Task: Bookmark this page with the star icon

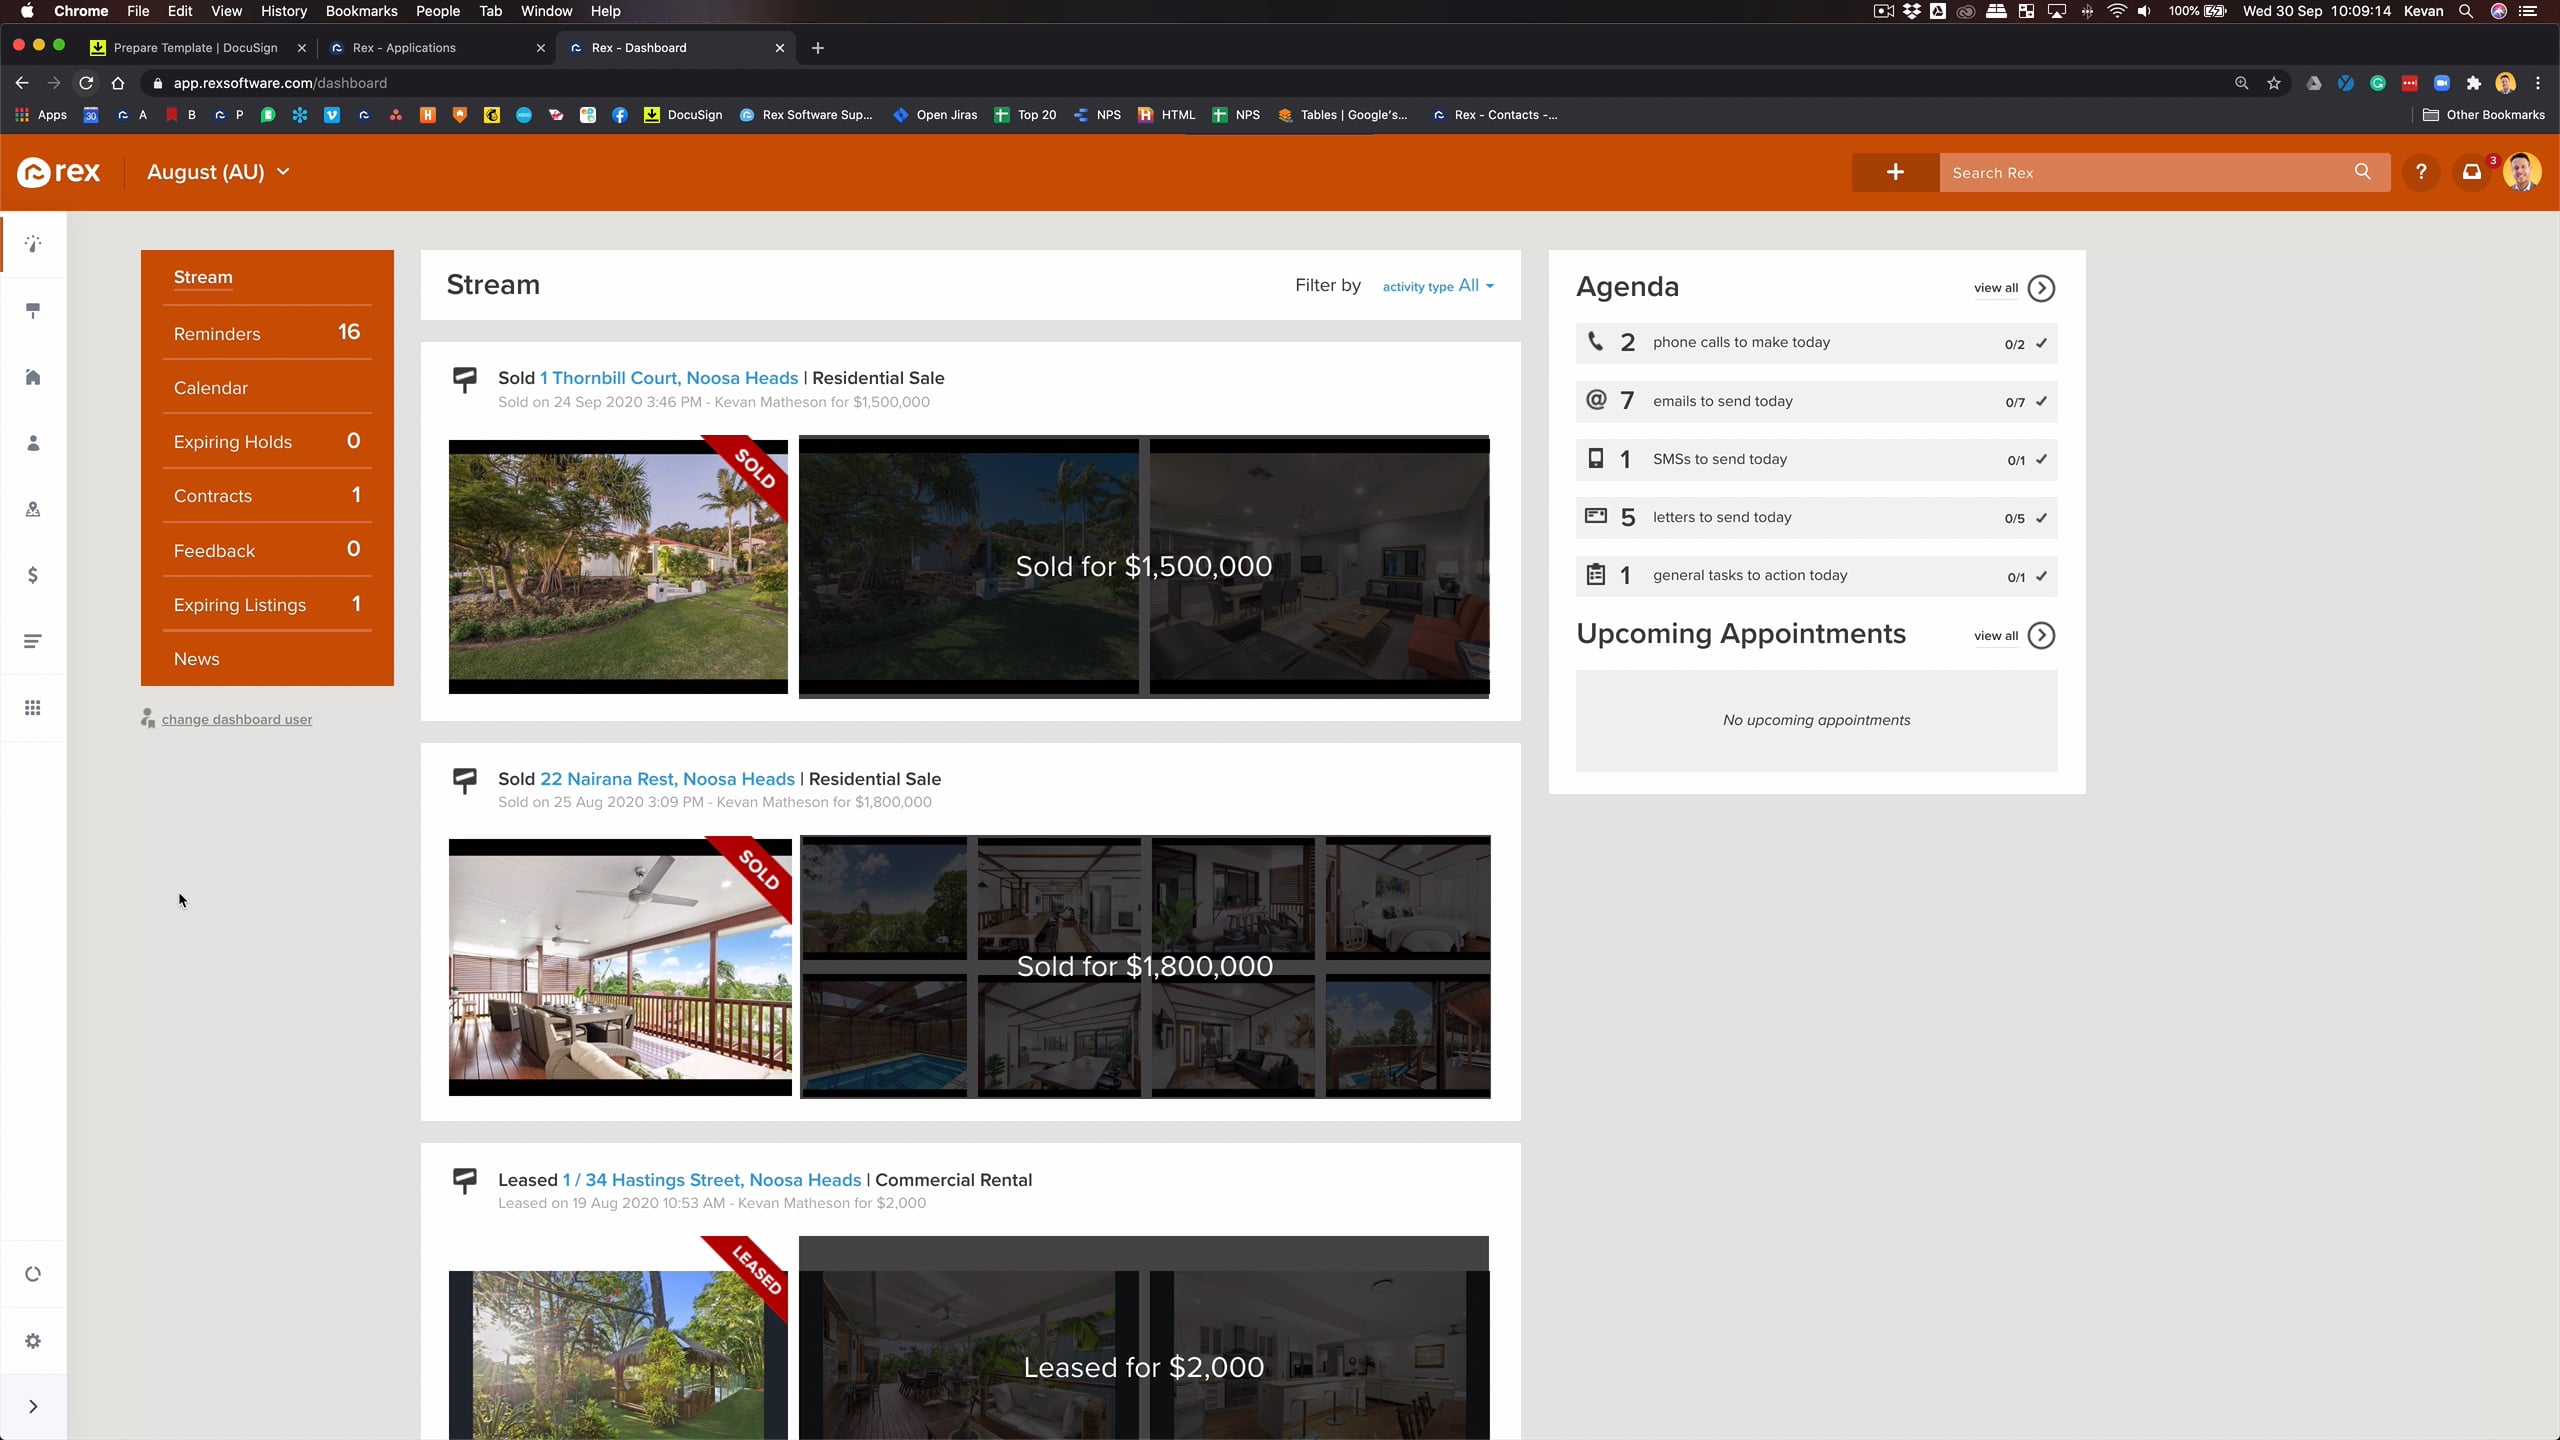Action: pyautogui.click(x=2274, y=83)
